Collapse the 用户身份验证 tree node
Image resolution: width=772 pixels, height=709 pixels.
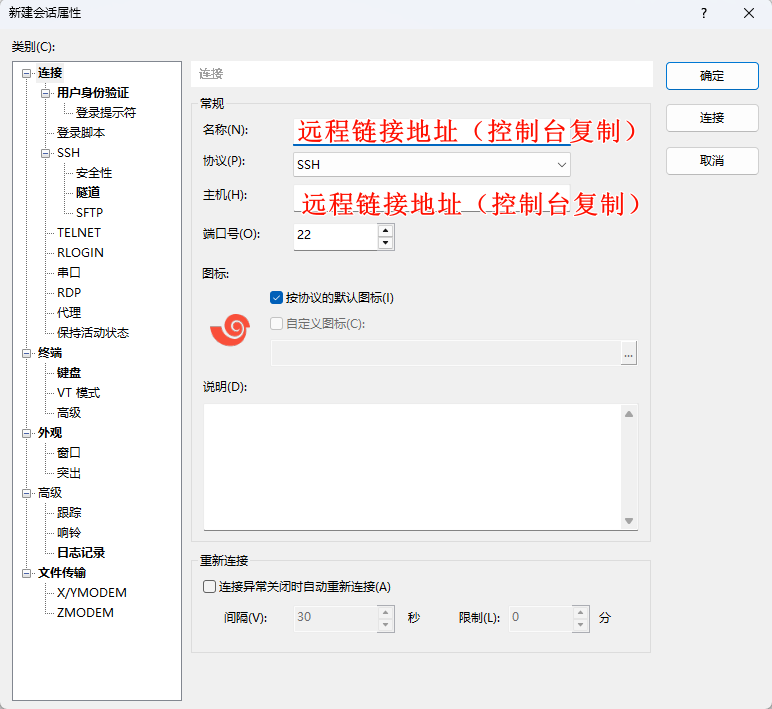[45, 93]
